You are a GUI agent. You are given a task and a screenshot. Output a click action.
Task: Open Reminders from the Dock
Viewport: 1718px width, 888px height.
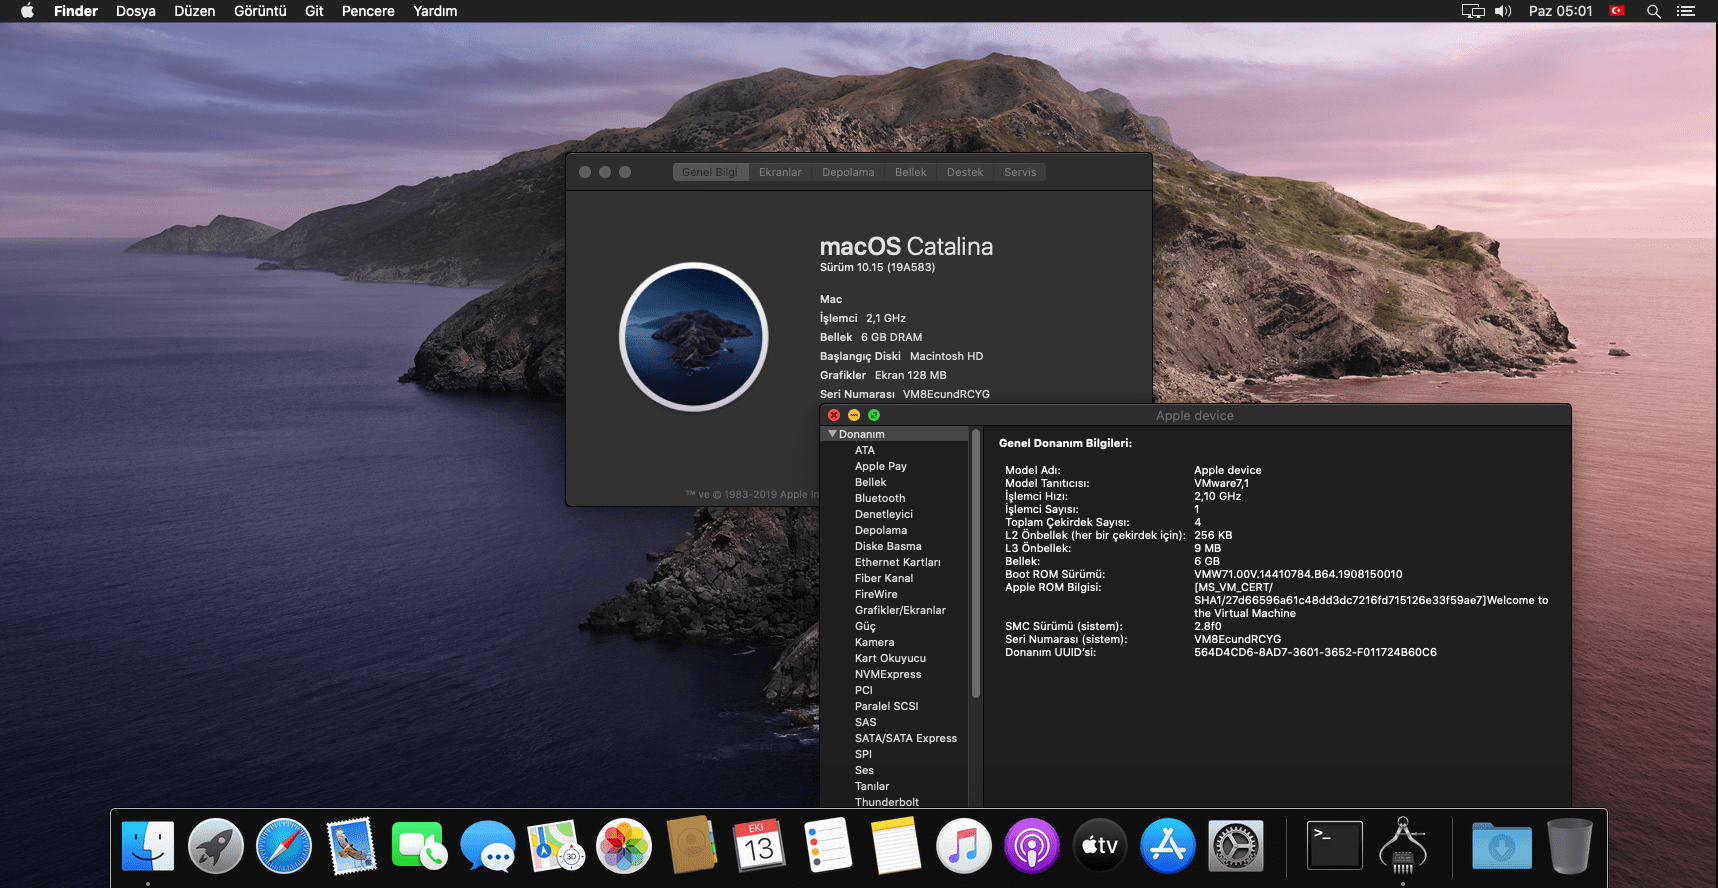point(828,846)
